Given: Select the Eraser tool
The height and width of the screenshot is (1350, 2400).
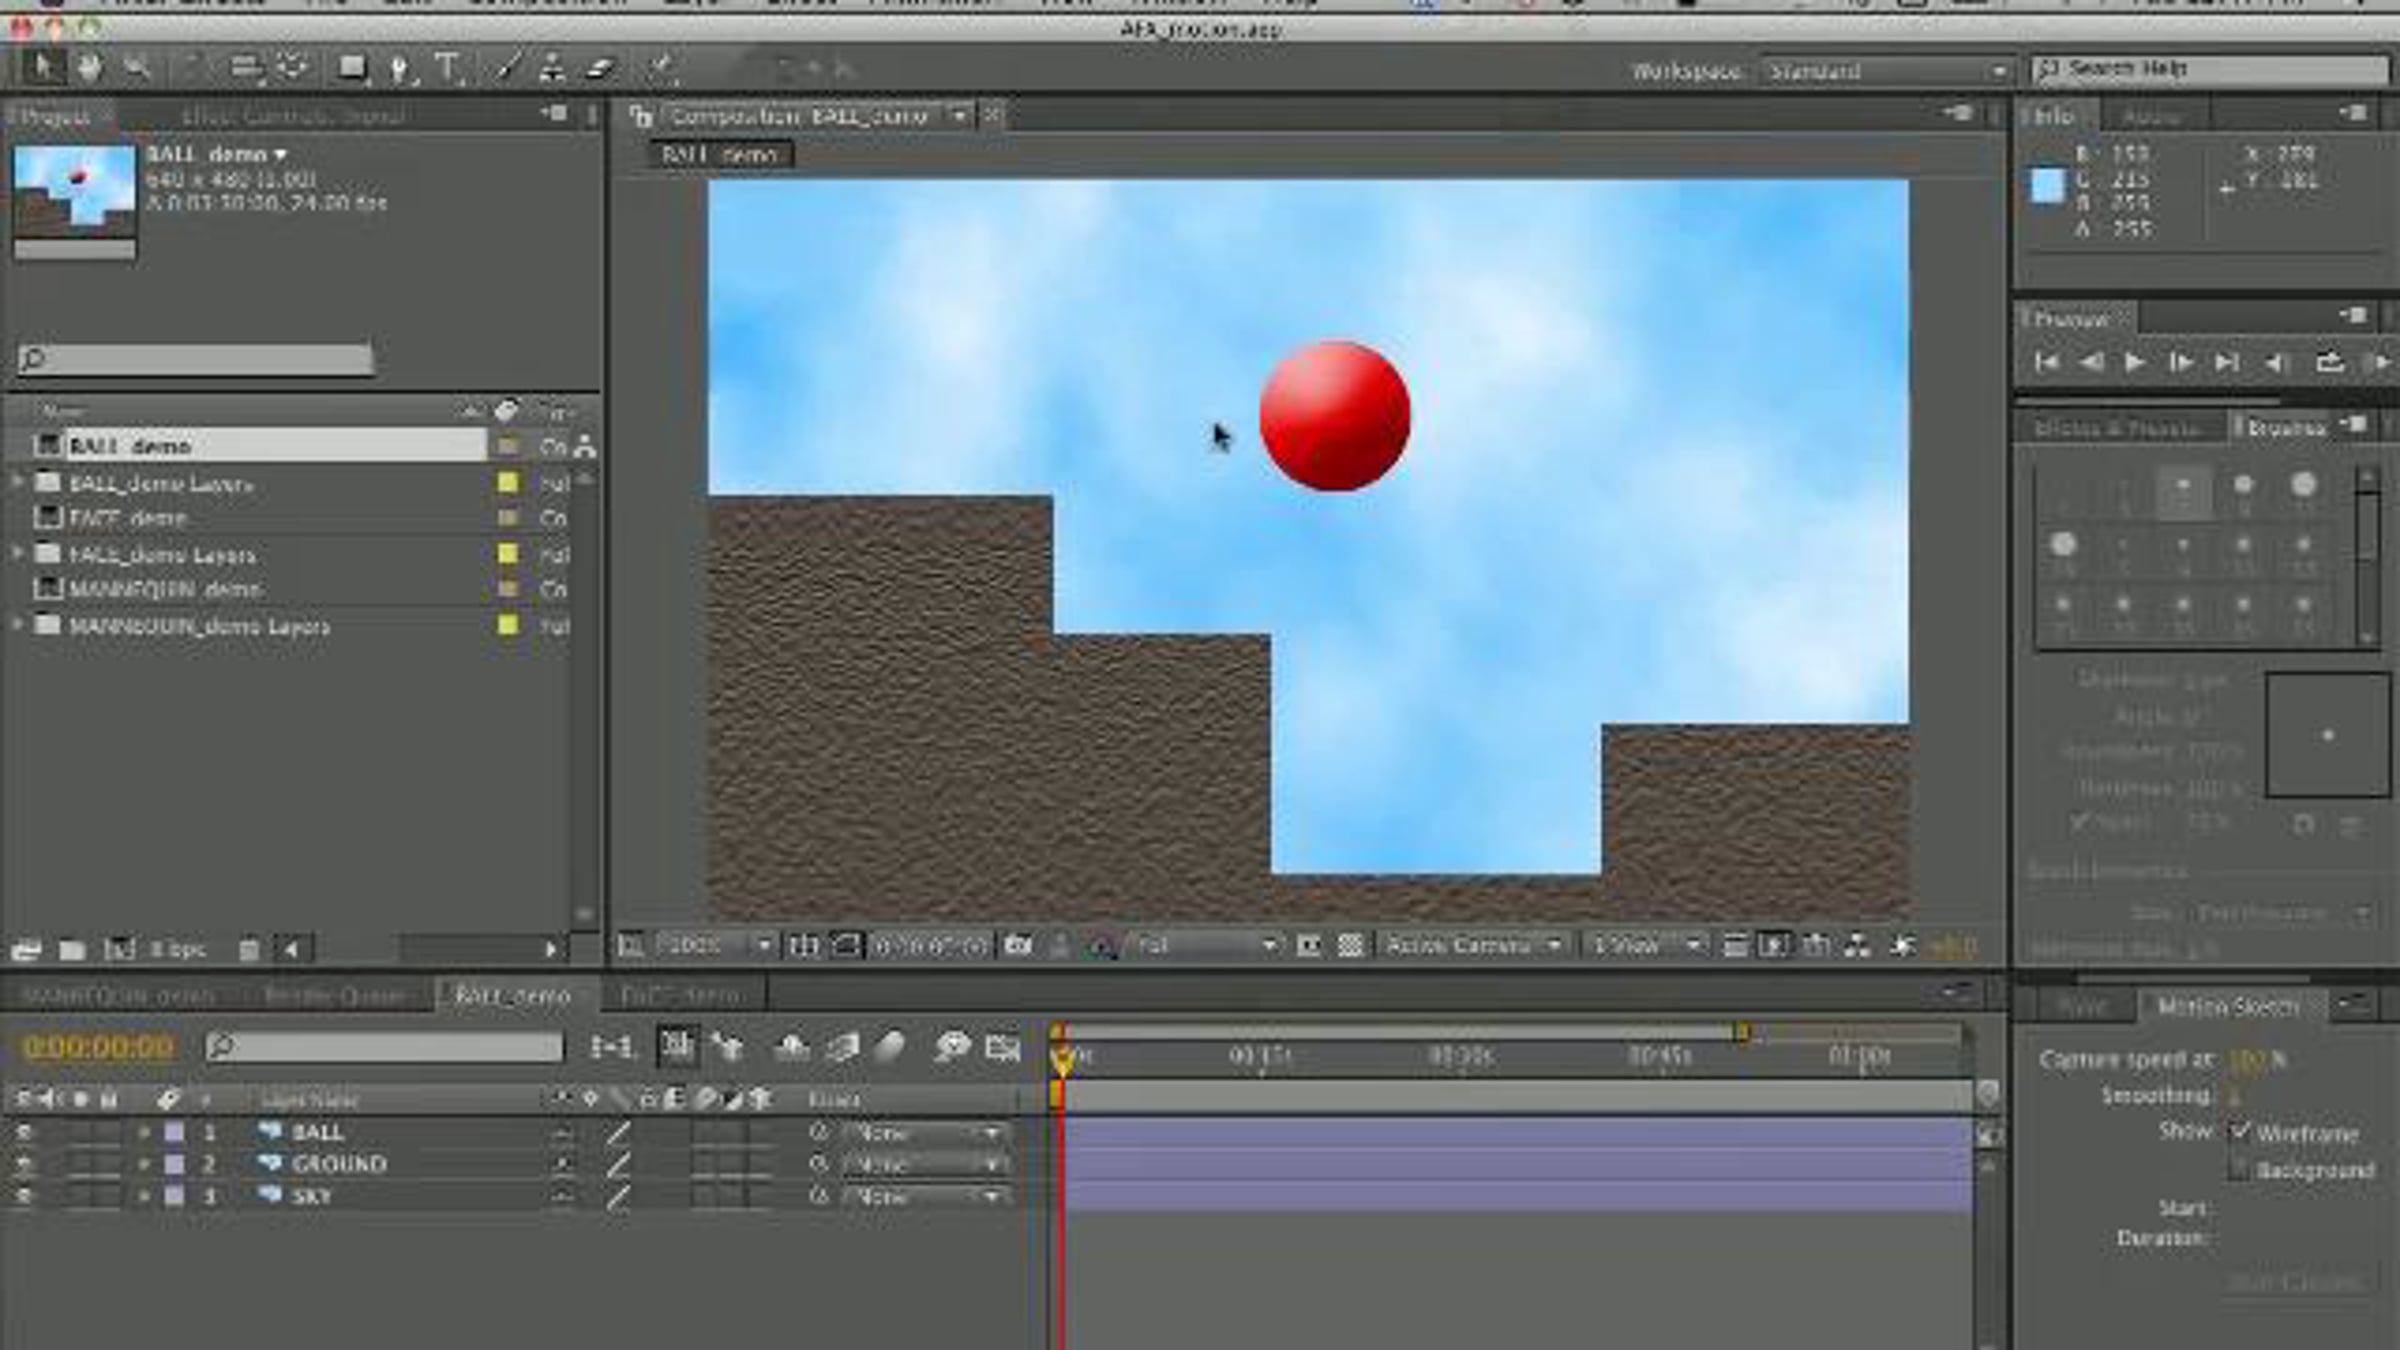Looking at the screenshot, I should point(600,68).
